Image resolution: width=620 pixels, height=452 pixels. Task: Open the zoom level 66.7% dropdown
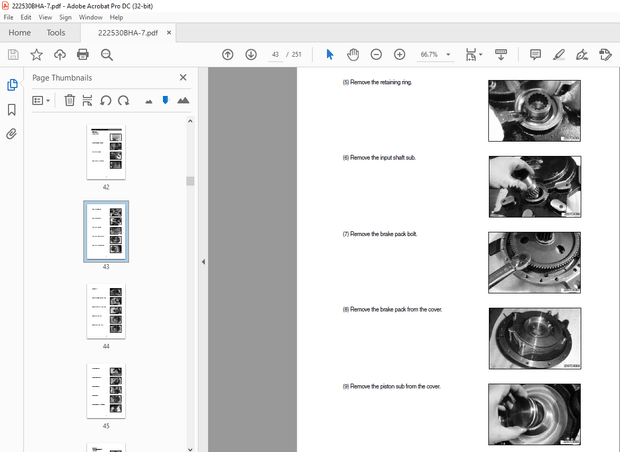click(448, 54)
